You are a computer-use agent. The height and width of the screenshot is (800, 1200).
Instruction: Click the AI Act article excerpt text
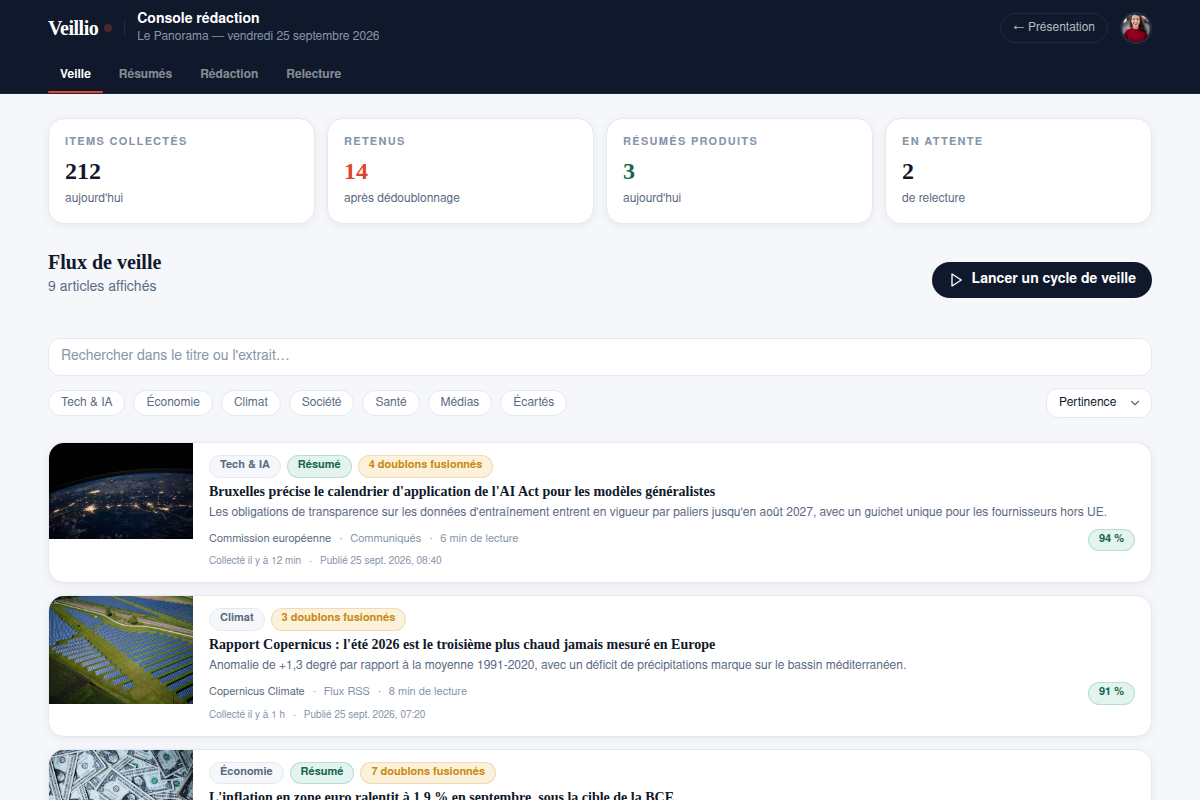click(658, 512)
